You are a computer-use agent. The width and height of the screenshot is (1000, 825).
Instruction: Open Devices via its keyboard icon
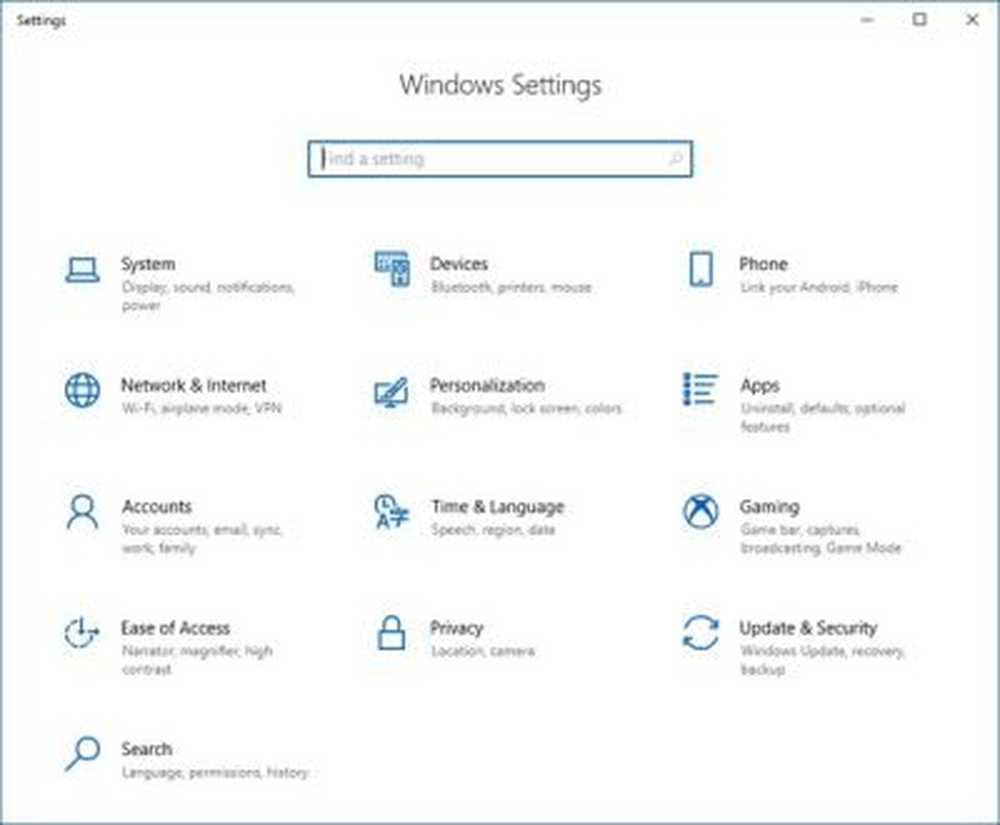point(391,270)
